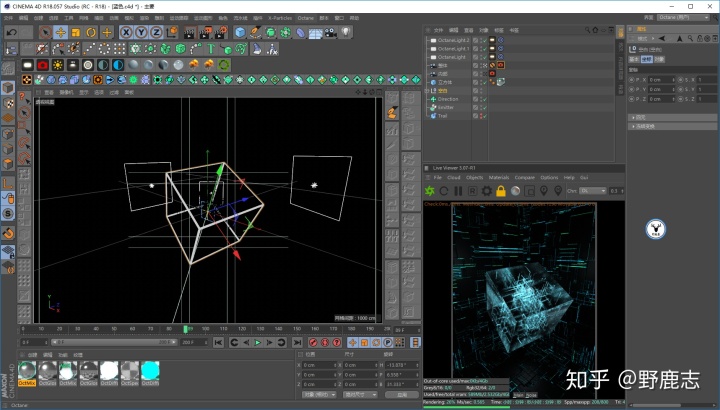This screenshot has height=410, width=720.
Task: Open size mode dropdown in coordinates
Action: tap(360, 394)
